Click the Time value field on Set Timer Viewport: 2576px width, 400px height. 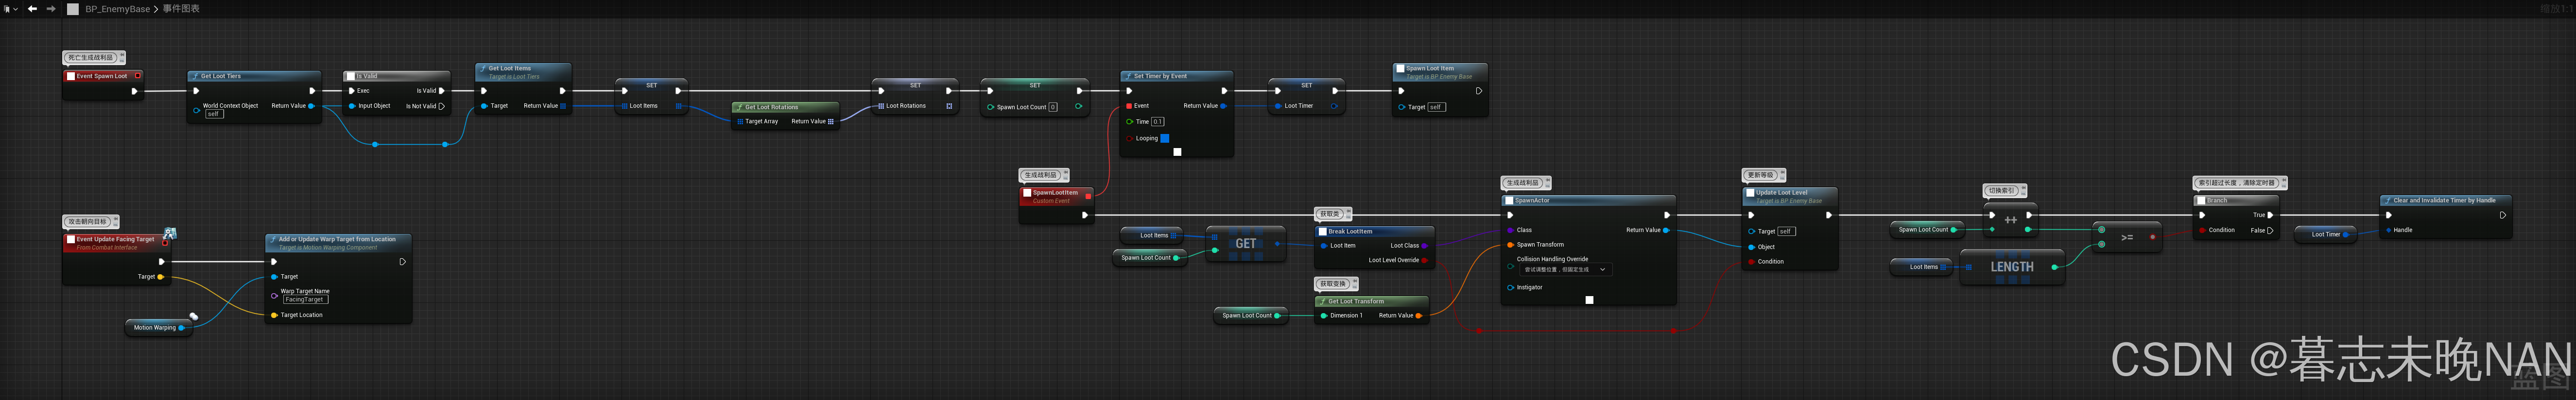[1157, 122]
